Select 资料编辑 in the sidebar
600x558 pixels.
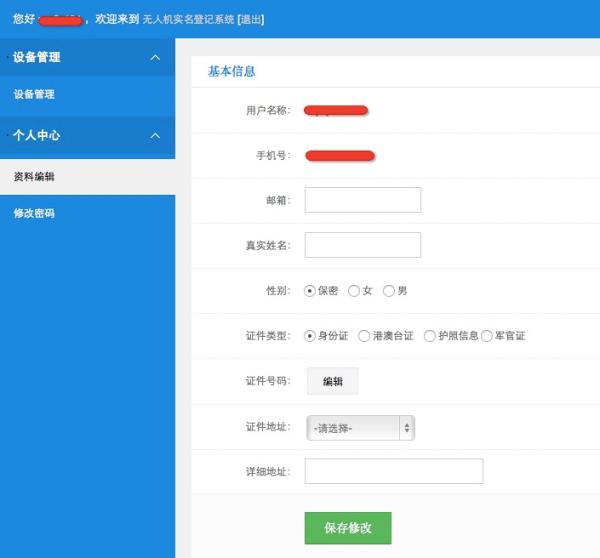point(34,177)
